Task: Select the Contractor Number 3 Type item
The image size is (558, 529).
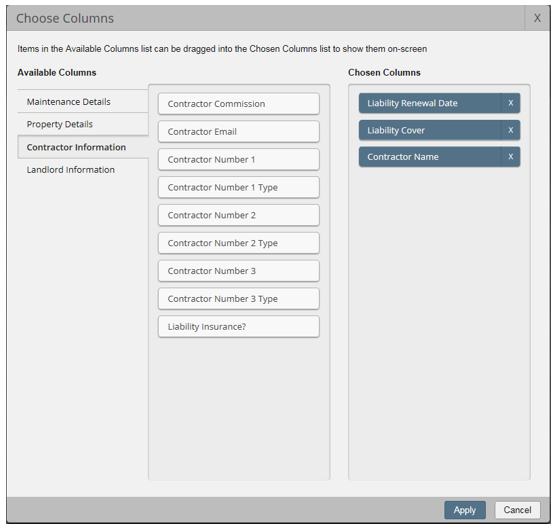Action: [239, 299]
